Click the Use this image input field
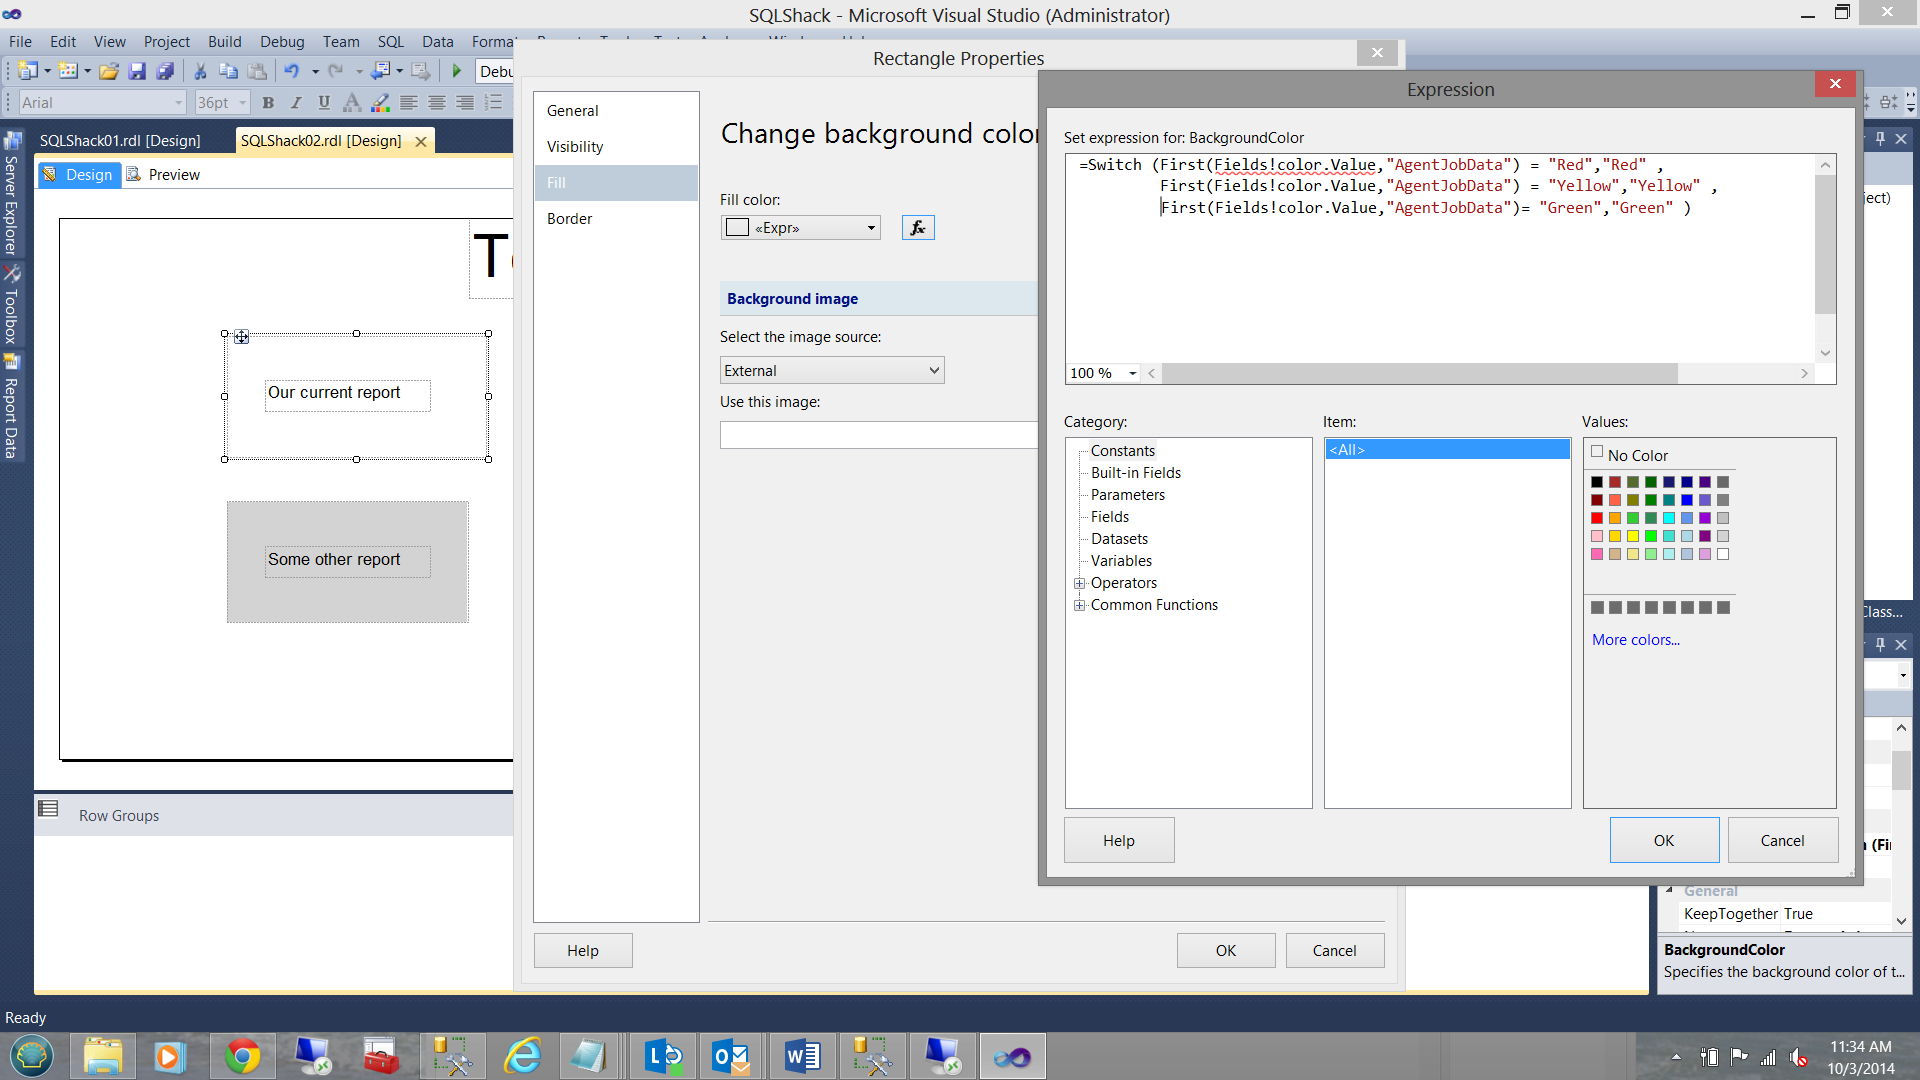This screenshot has height=1080, width=1920. [x=878, y=435]
